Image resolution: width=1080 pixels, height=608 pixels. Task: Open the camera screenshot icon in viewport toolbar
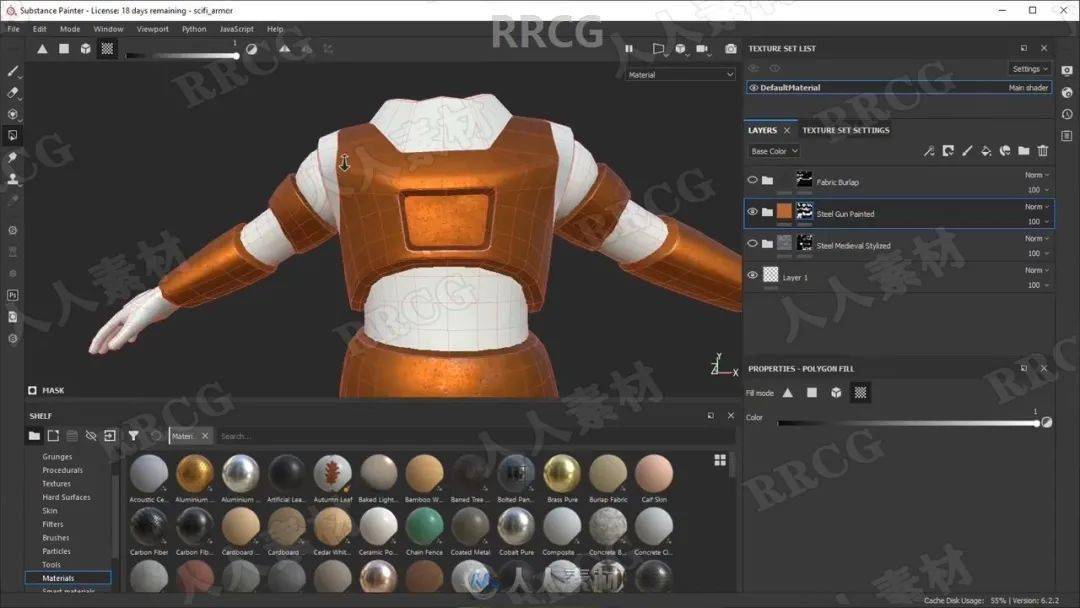coord(731,48)
